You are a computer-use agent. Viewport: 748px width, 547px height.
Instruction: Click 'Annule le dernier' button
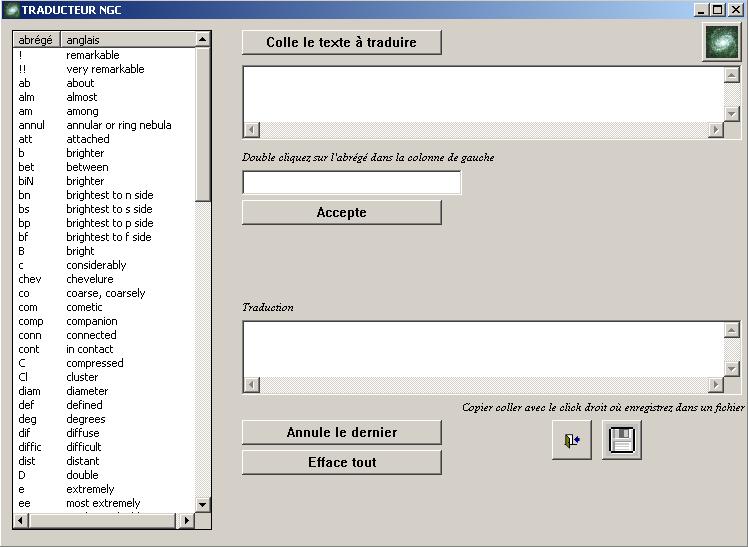click(x=341, y=432)
